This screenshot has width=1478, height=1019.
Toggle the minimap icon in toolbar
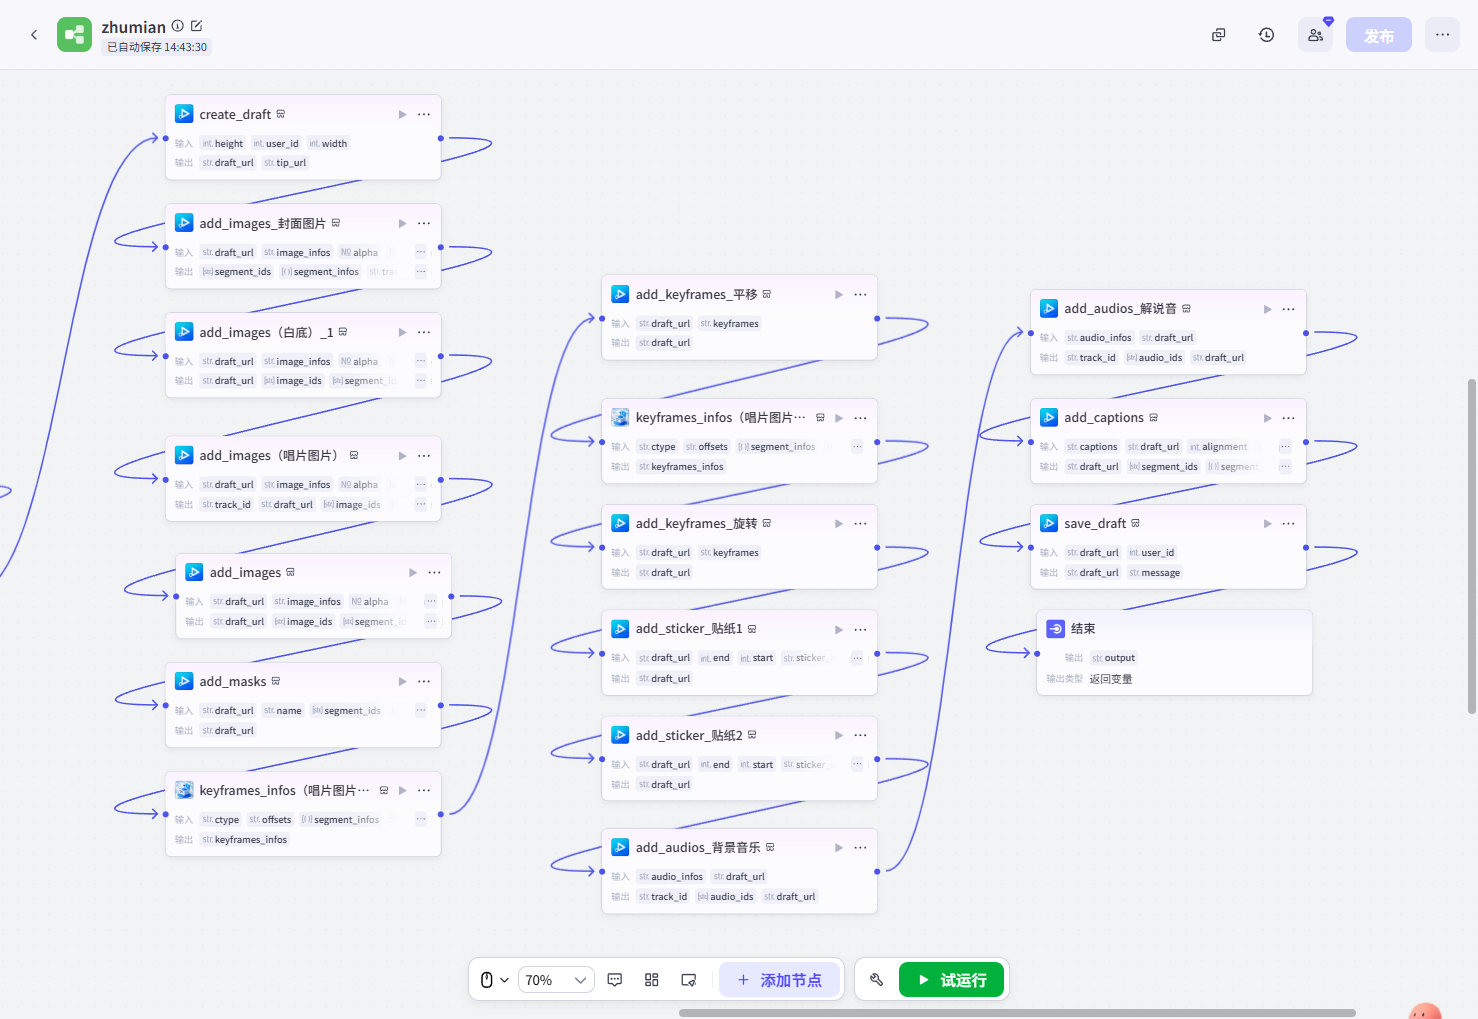coord(689,980)
